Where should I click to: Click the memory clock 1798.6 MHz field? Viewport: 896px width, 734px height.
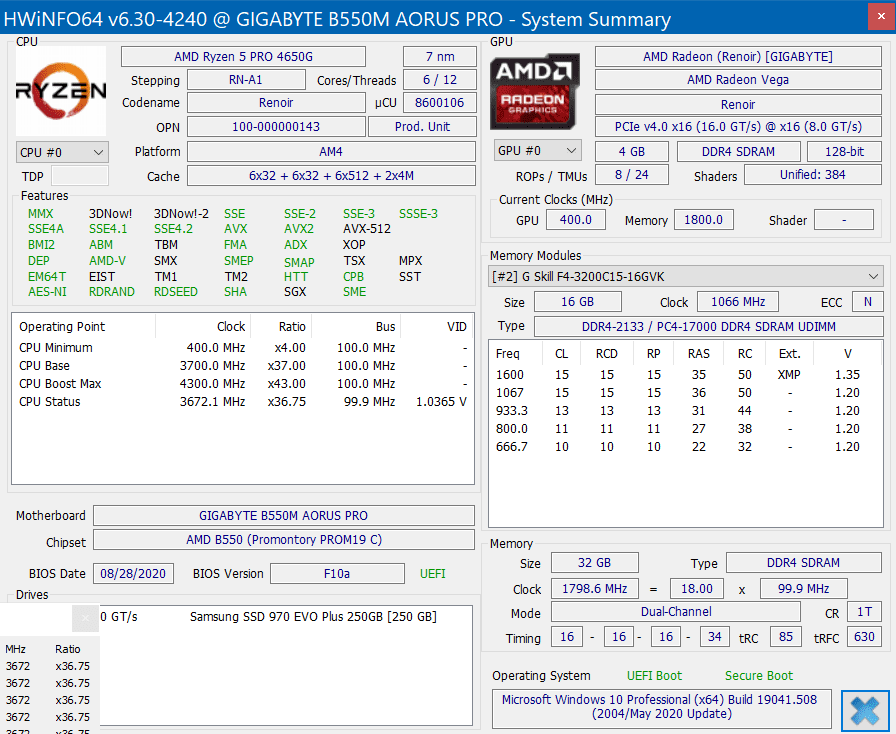tap(594, 588)
